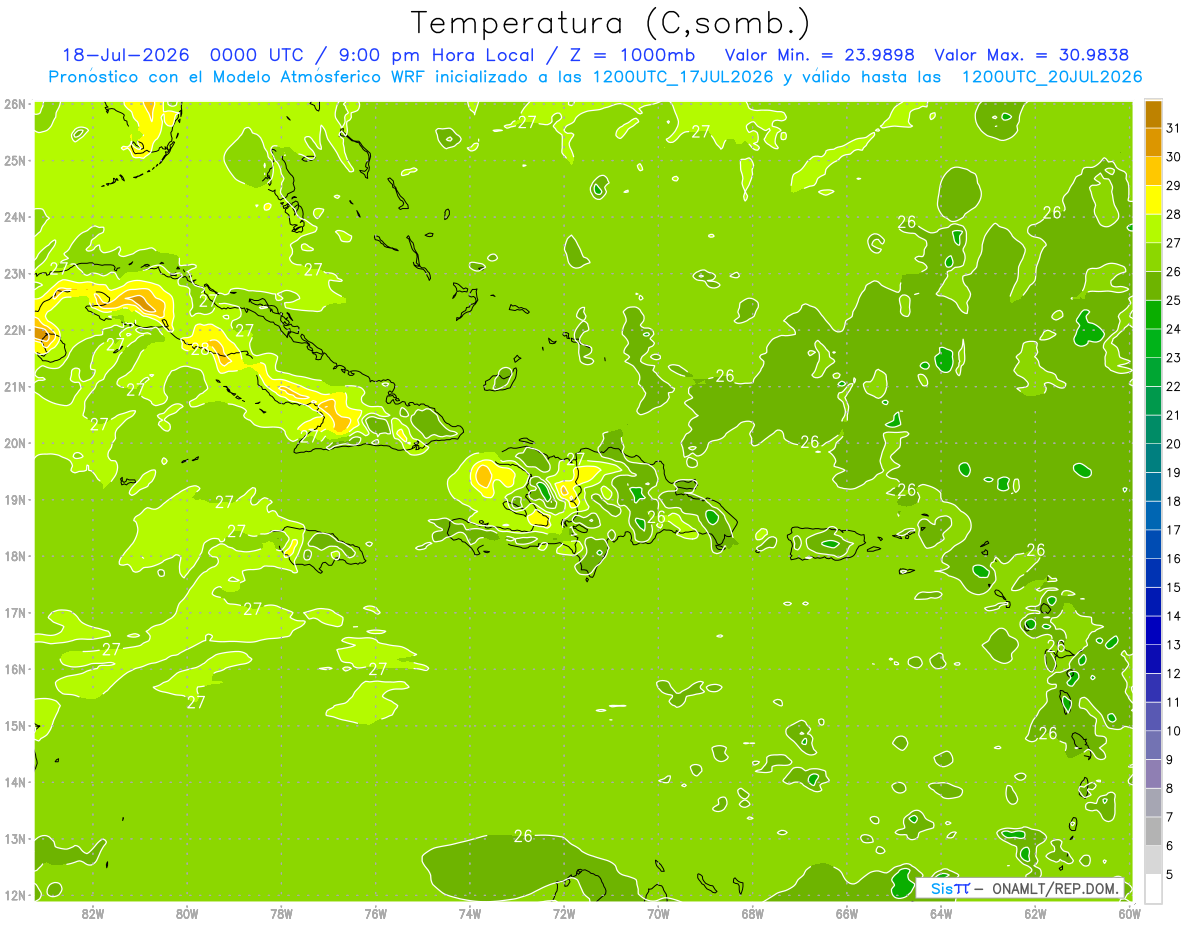Click the "0000 UTC" time label
The height and width of the screenshot is (927, 1200).
(x=259, y=55)
